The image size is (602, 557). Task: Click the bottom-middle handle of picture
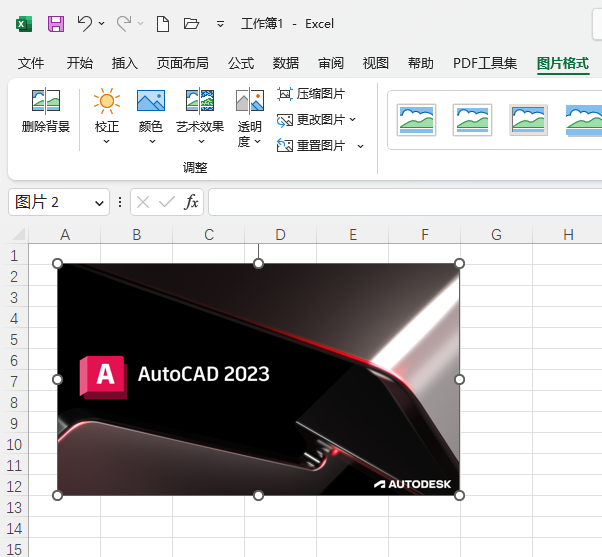tap(258, 496)
